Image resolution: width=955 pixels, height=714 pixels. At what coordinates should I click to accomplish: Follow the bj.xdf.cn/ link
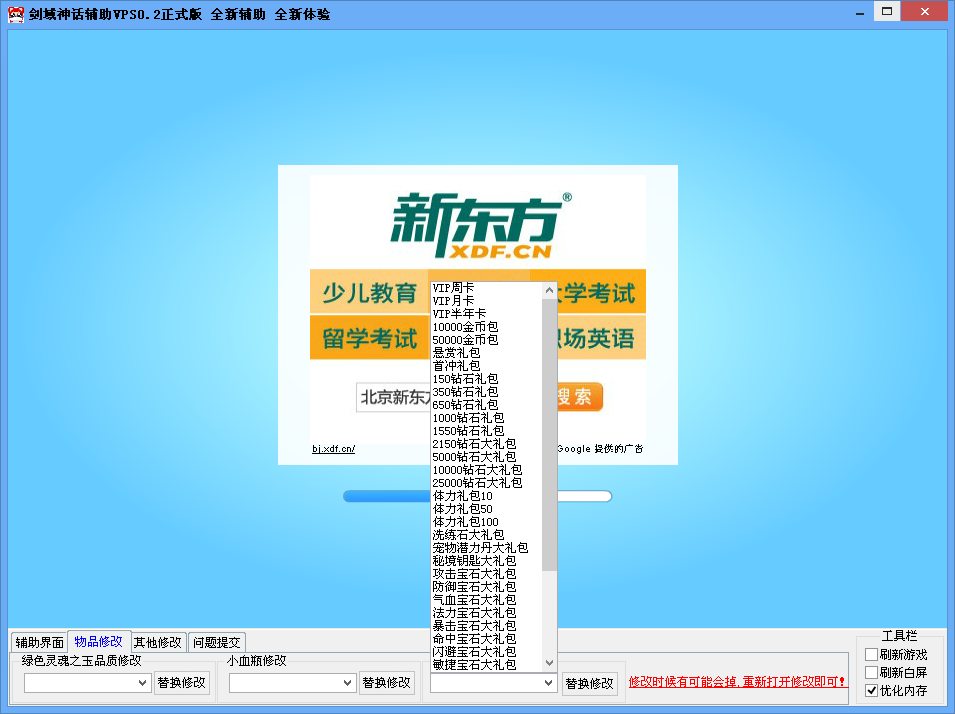[334, 449]
